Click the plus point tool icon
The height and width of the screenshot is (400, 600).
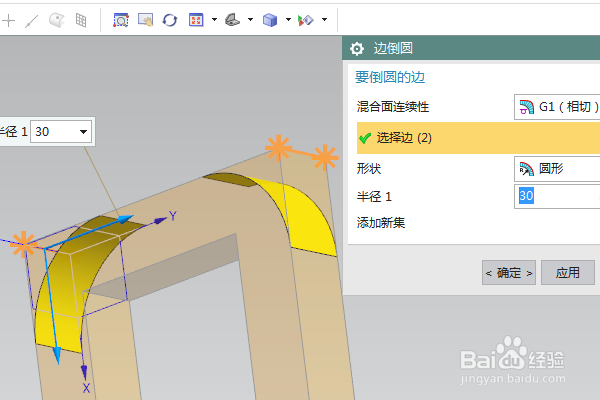(8, 20)
